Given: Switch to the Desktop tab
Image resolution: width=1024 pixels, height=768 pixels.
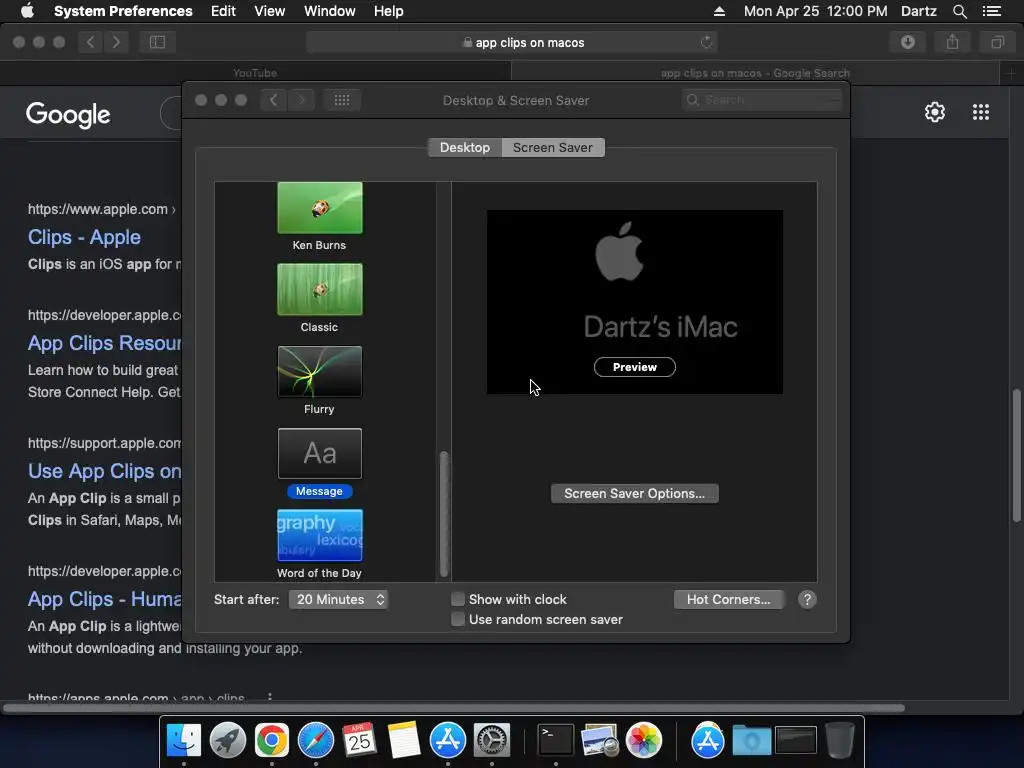Looking at the screenshot, I should (464, 148).
